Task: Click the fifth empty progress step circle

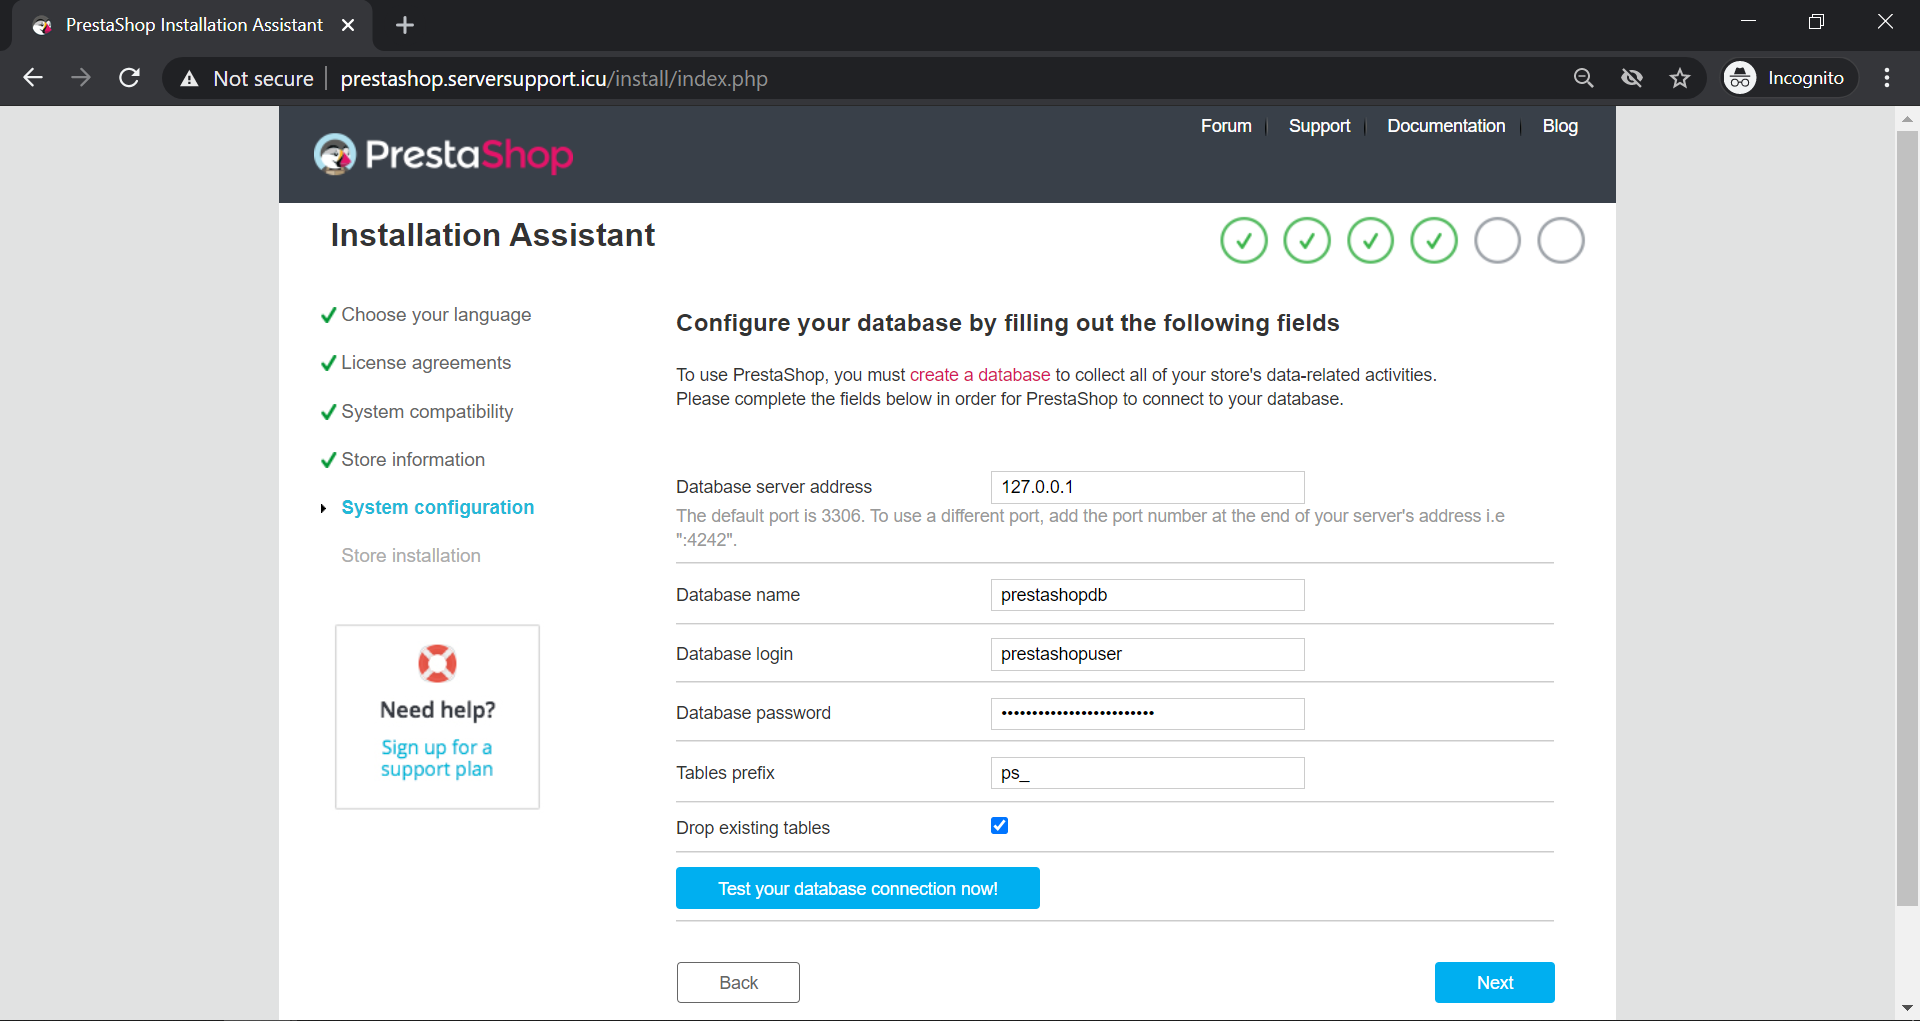Action: [1497, 241]
